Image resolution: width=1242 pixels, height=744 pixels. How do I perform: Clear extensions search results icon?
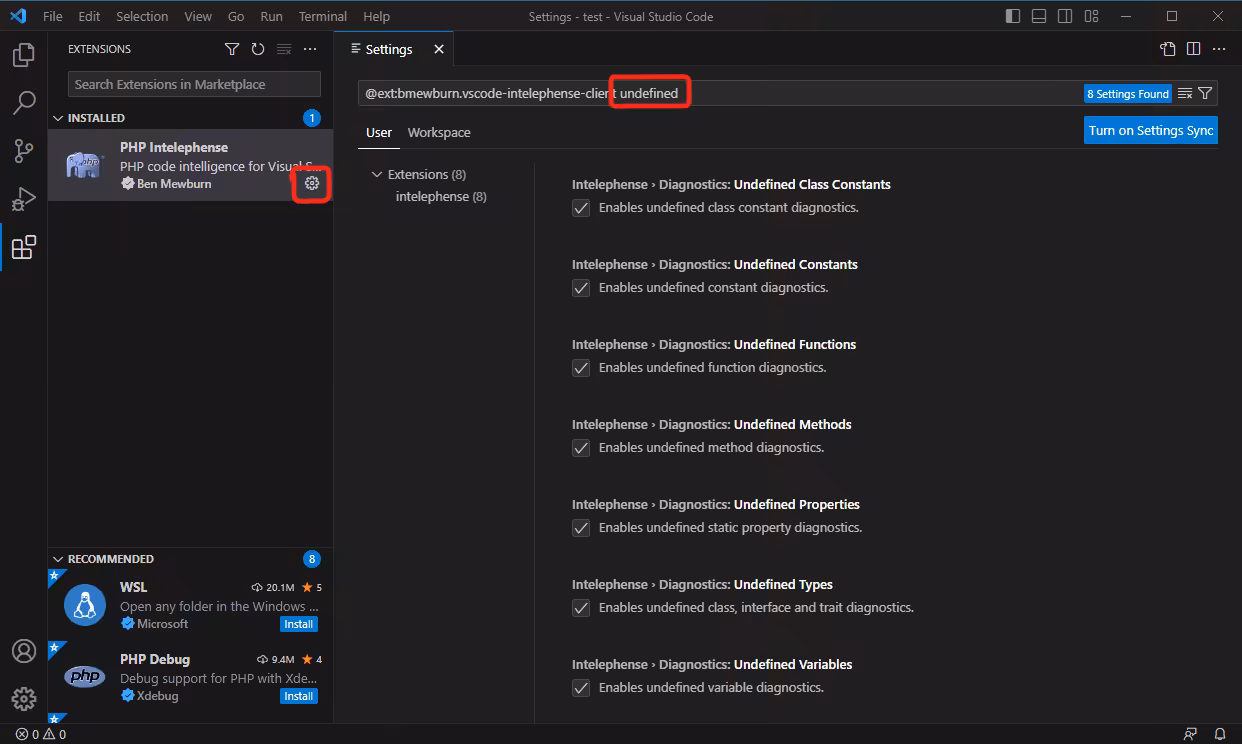284,49
